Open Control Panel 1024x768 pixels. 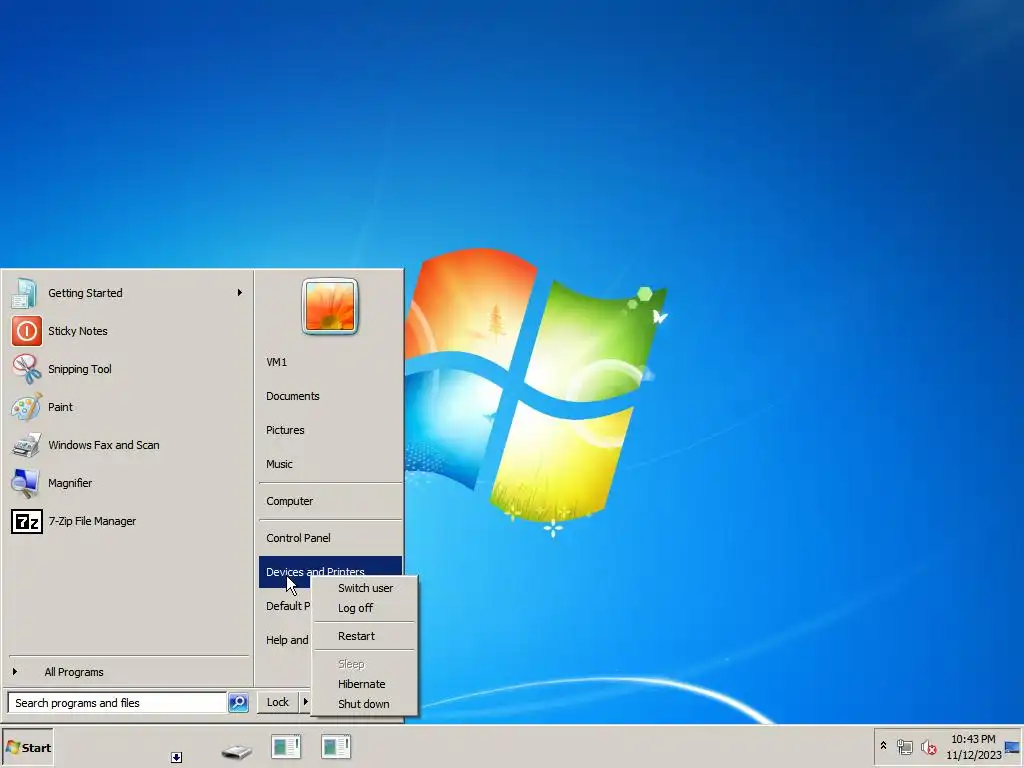click(330, 538)
